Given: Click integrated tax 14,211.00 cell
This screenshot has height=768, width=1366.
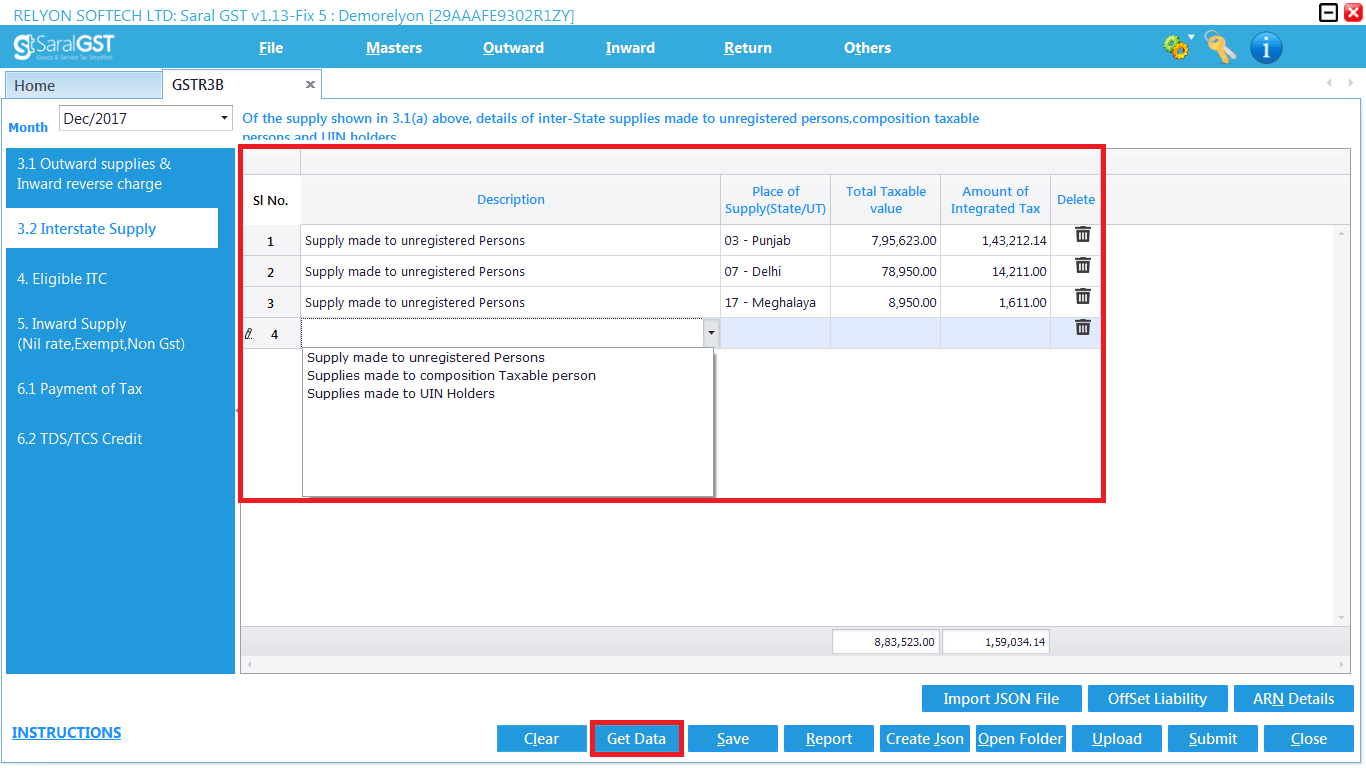Looking at the screenshot, I should click(995, 271).
